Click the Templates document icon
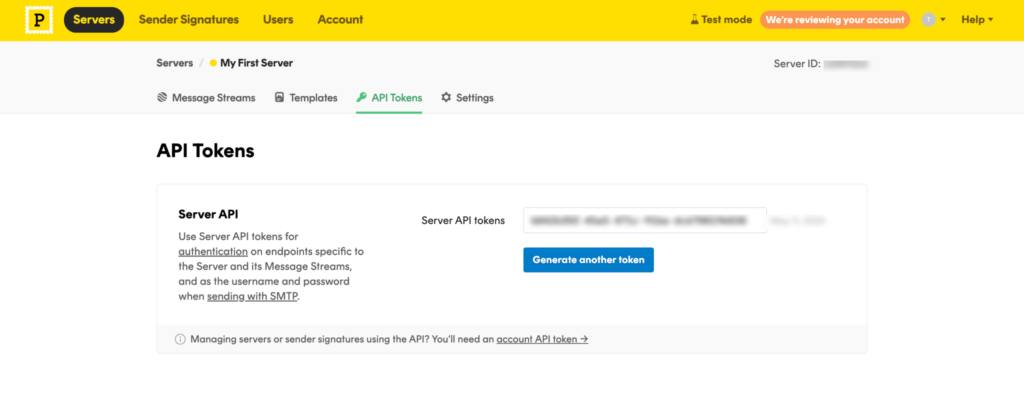The width and height of the screenshot is (1024, 397). point(280,98)
